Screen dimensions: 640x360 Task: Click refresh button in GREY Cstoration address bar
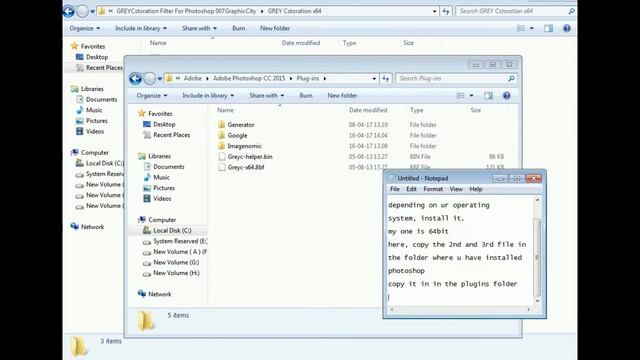[446, 11]
